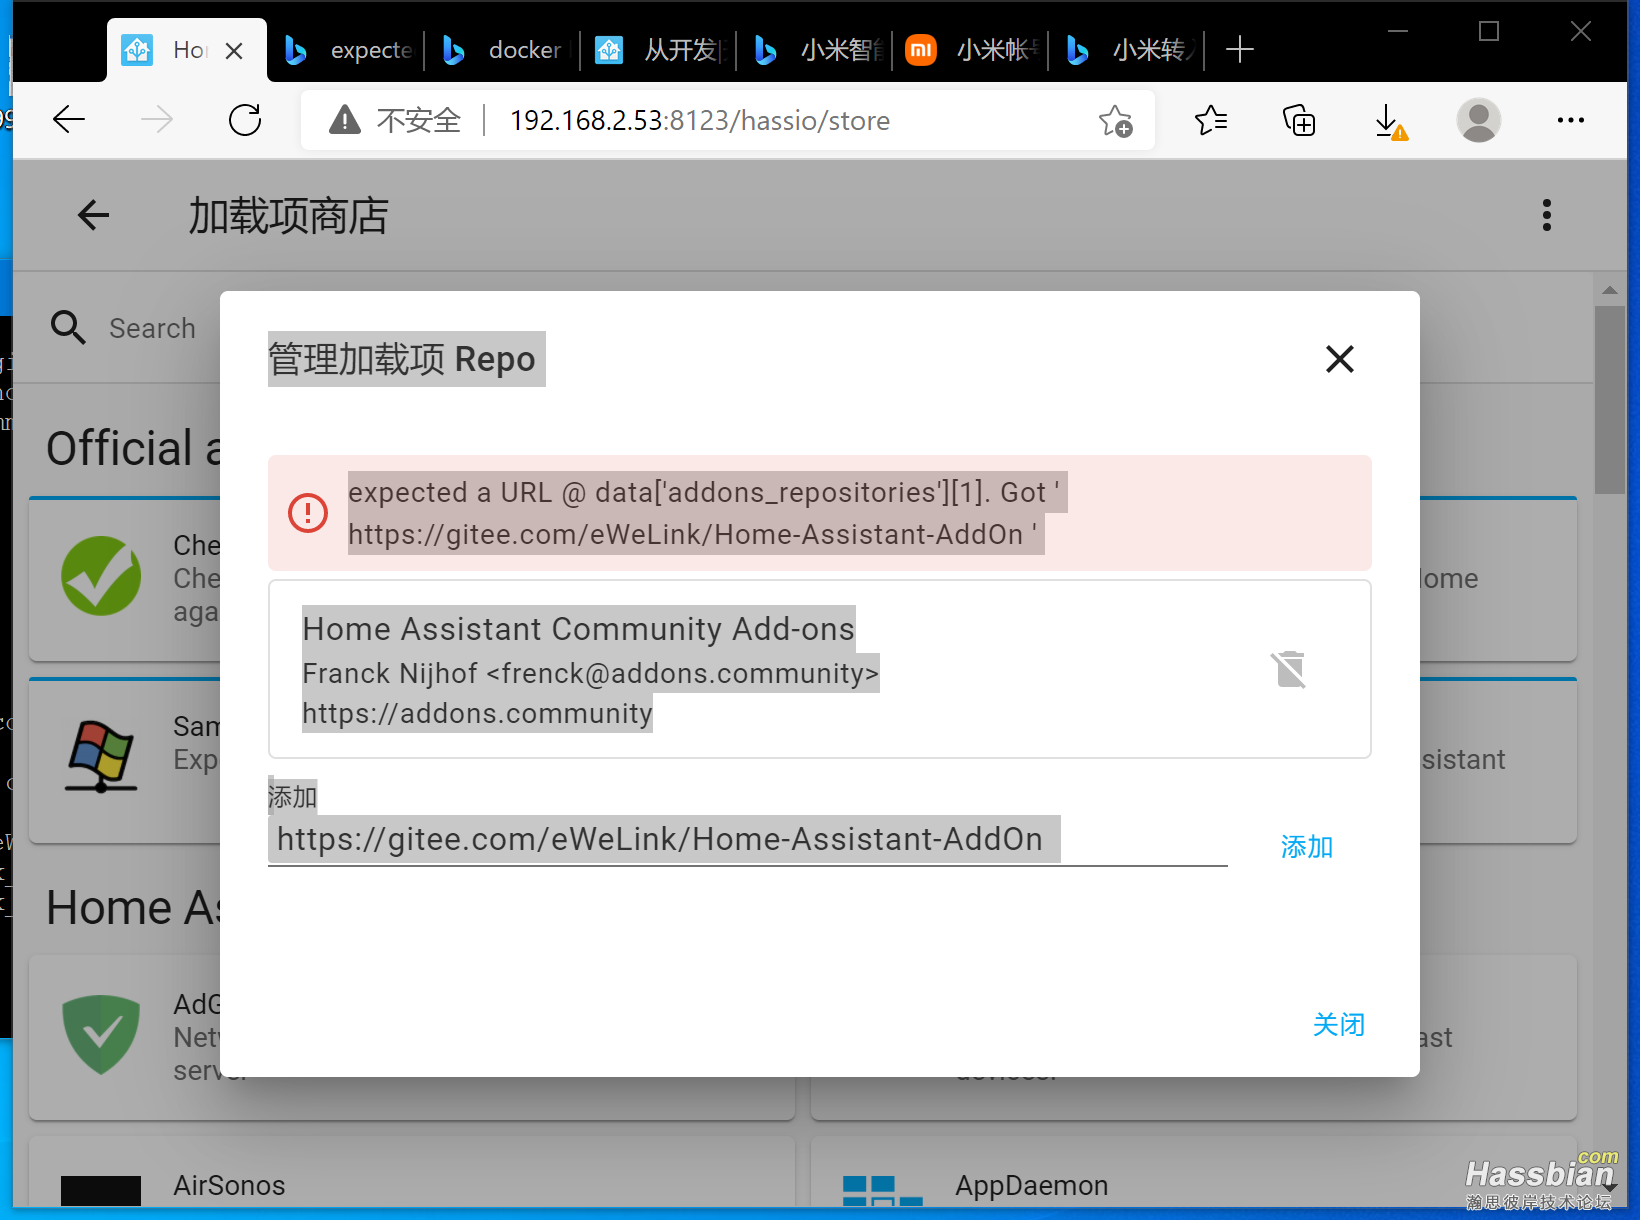Open the AdGuard shield add-on icon
1640x1220 pixels.
click(100, 1034)
